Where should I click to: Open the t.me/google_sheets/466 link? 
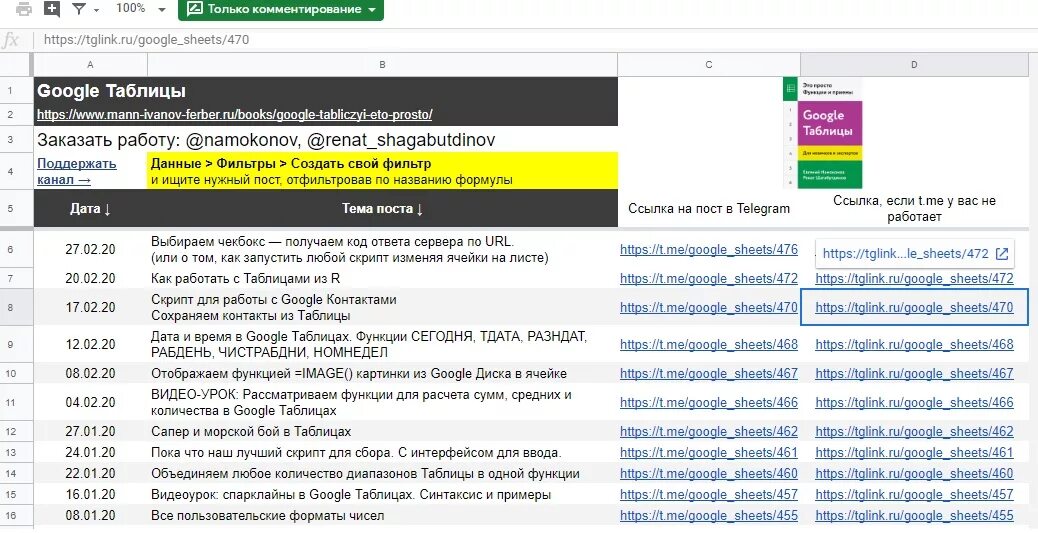pyautogui.click(x=709, y=403)
